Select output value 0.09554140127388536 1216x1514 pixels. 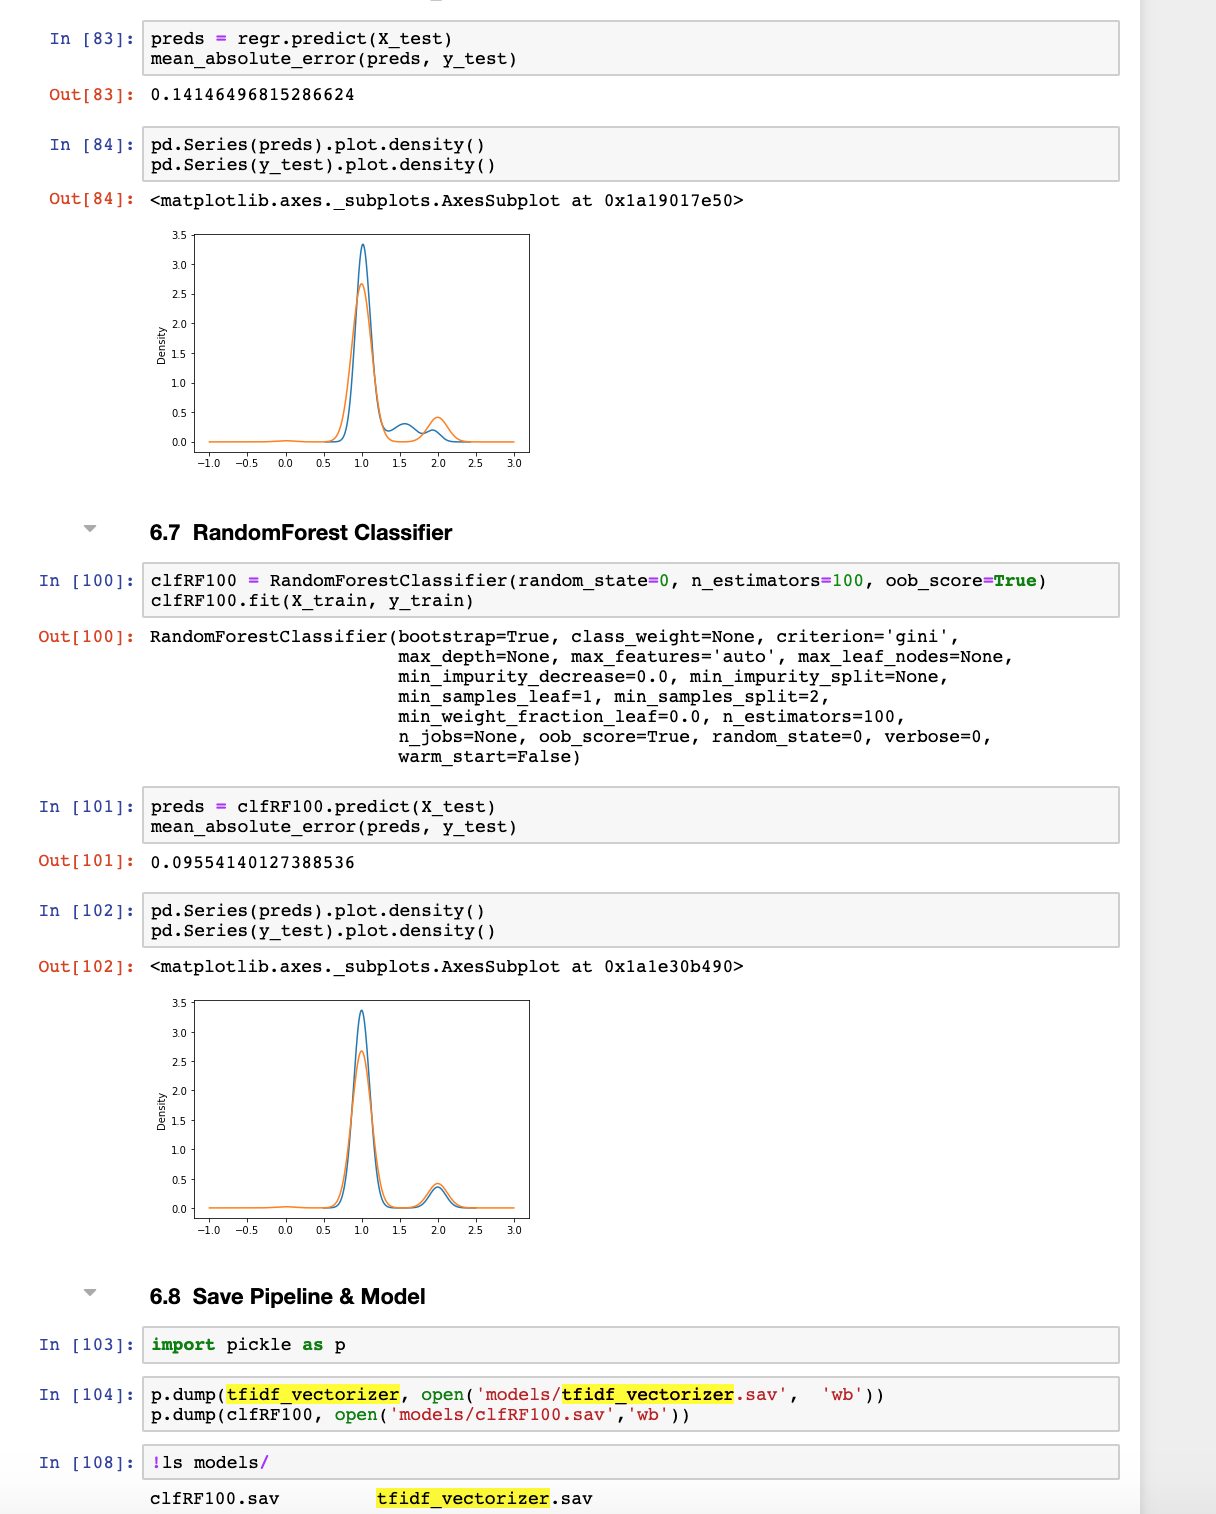[x=252, y=862]
